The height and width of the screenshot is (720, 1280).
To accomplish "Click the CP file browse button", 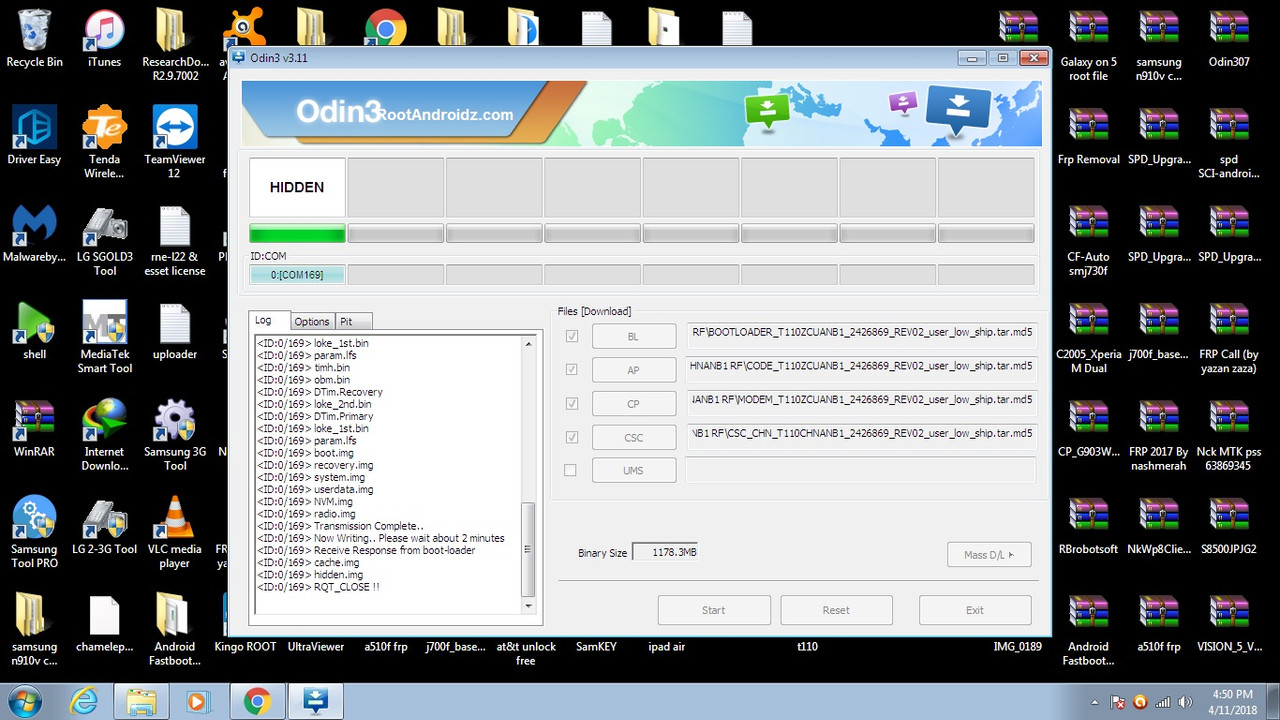I will [x=634, y=403].
